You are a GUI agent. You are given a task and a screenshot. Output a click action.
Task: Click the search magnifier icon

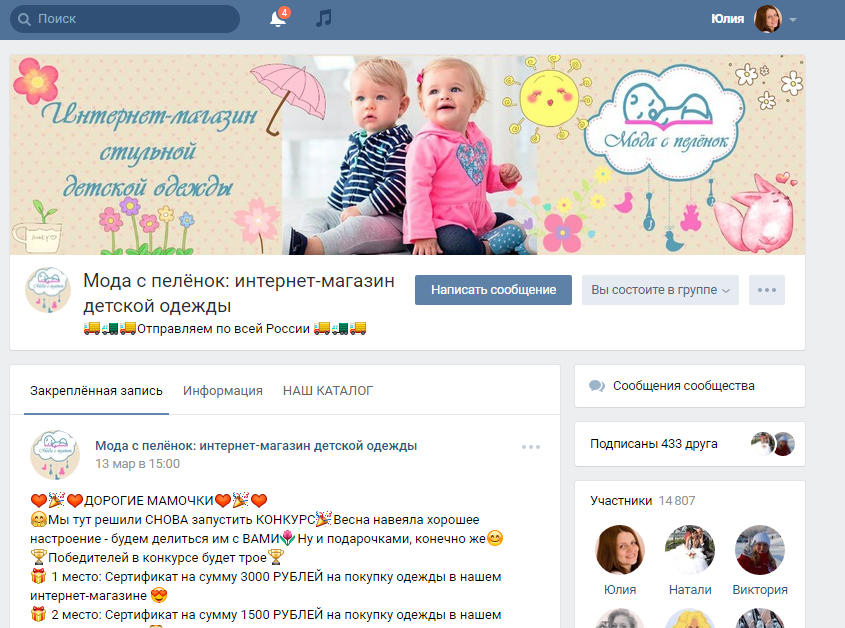pyautogui.click(x=24, y=19)
